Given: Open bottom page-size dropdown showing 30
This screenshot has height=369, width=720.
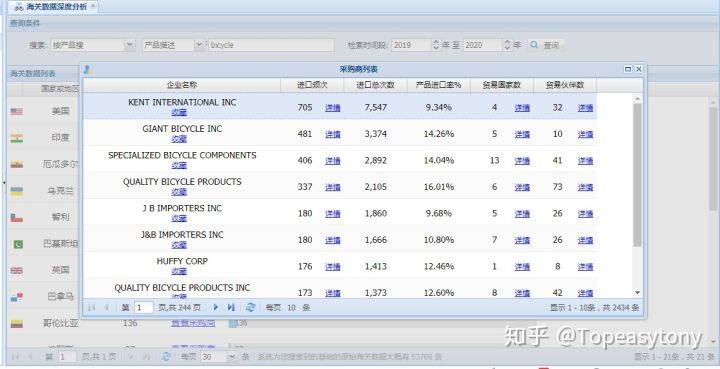Looking at the screenshot, I should coord(232,357).
